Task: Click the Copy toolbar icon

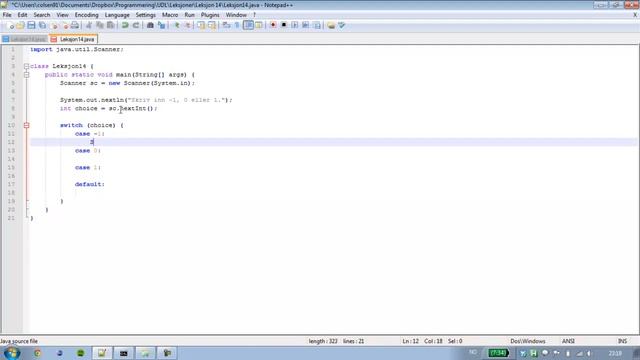Action: (x=100, y=25)
